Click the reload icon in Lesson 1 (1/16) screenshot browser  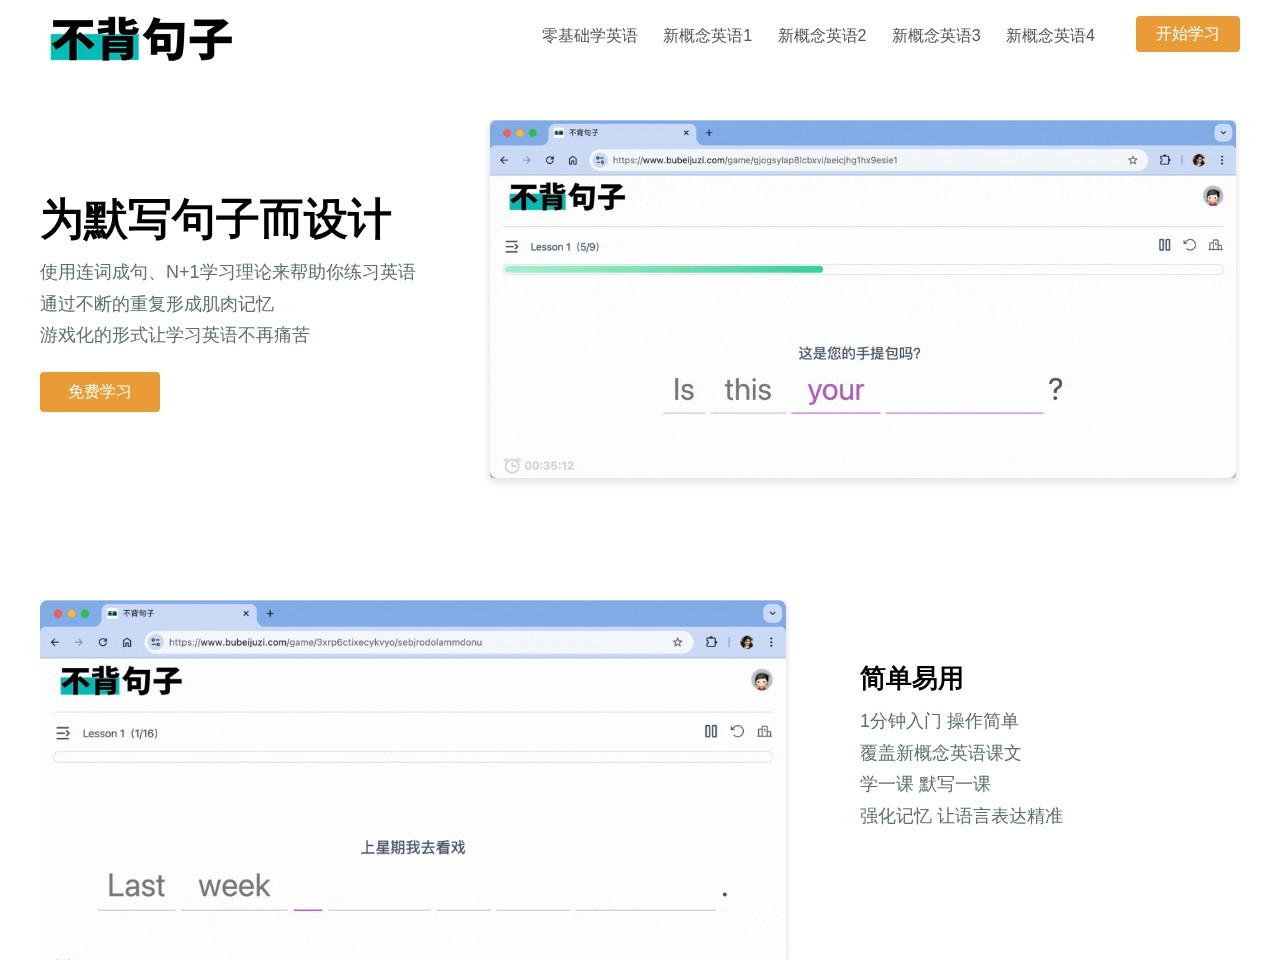[103, 642]
